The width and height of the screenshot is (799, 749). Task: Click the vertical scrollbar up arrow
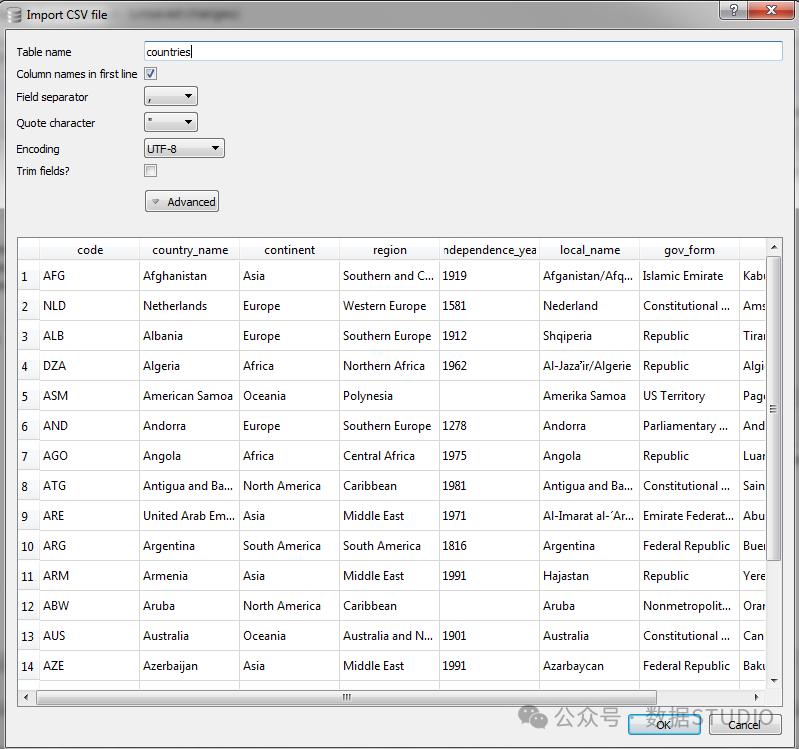coord(774,247)
